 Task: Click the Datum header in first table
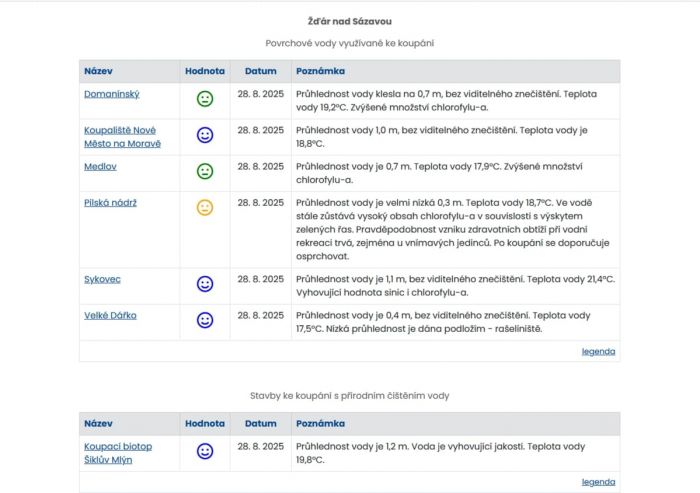[260, 71]
